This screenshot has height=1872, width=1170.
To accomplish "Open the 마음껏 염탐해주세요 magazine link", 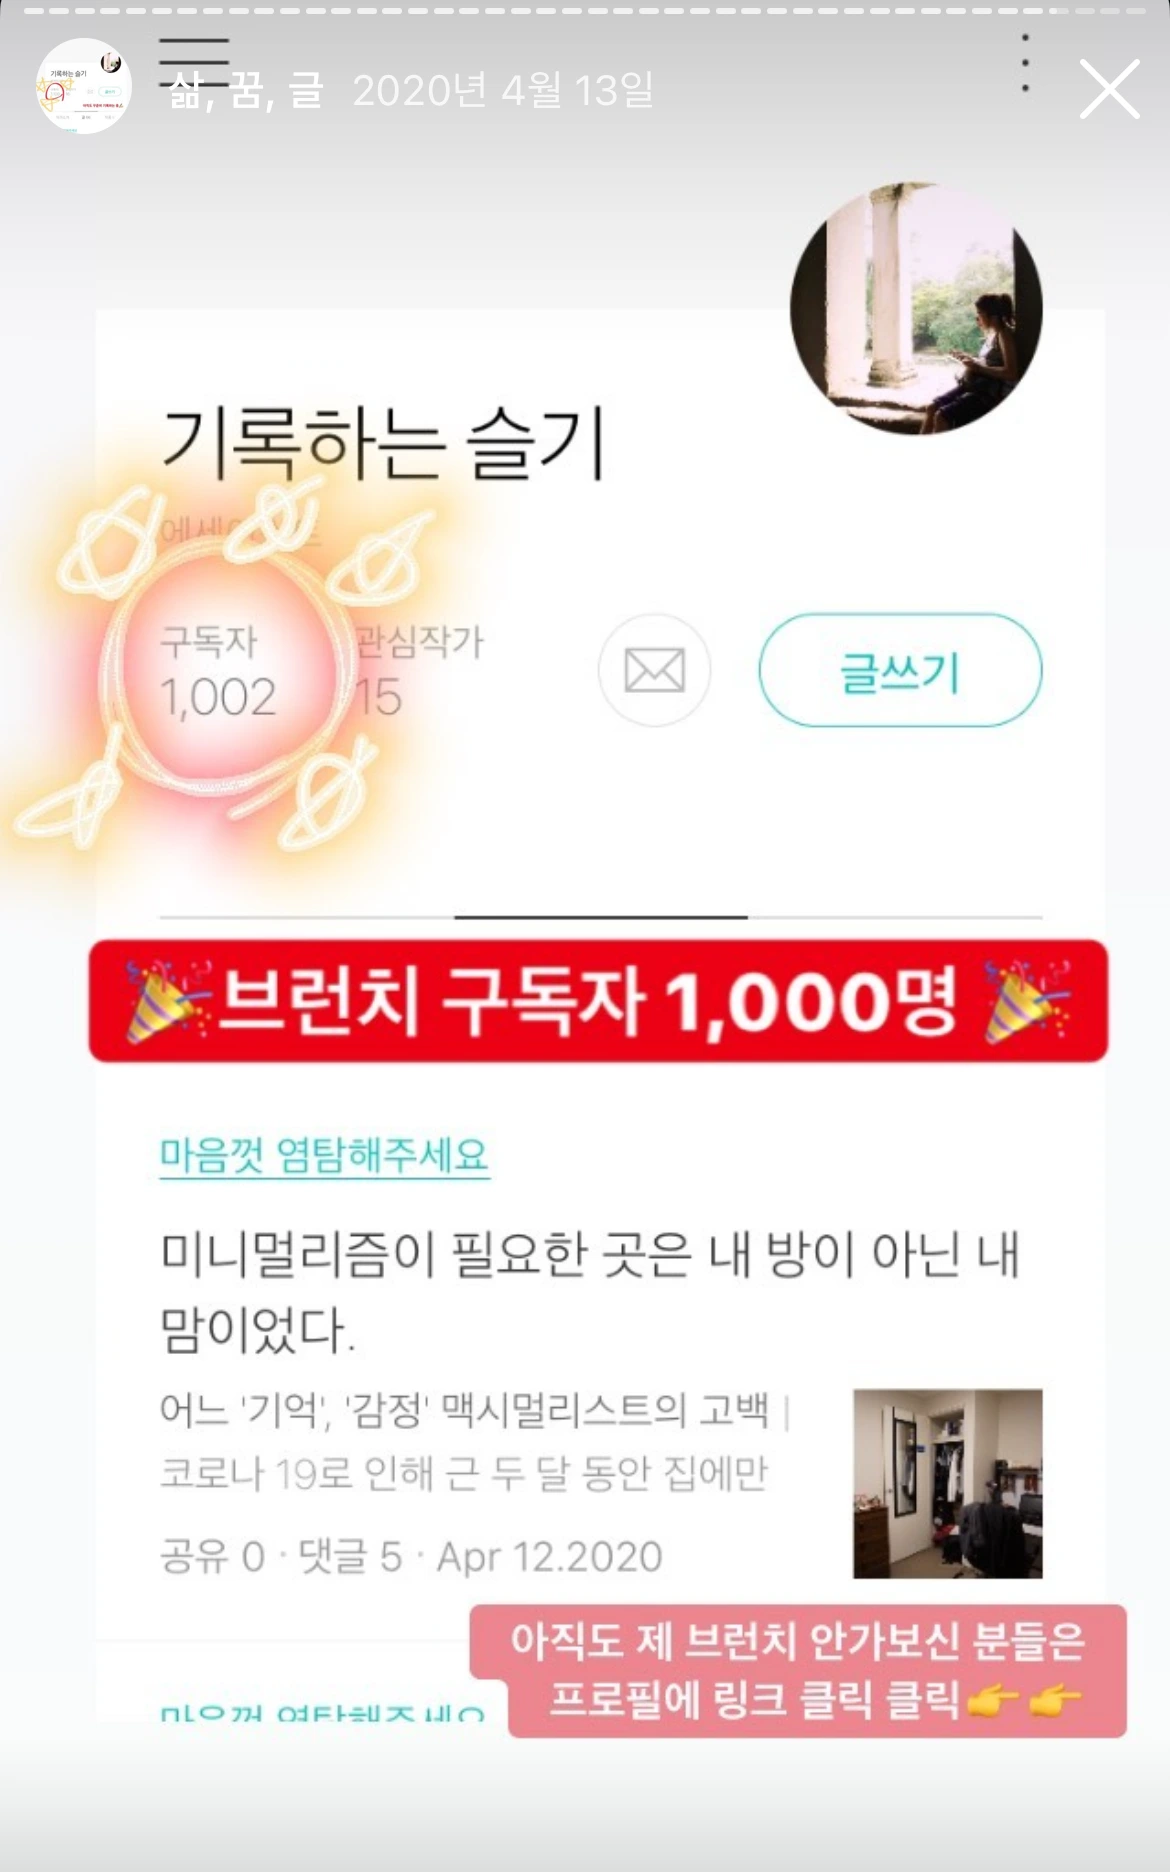I will 324,1155.
